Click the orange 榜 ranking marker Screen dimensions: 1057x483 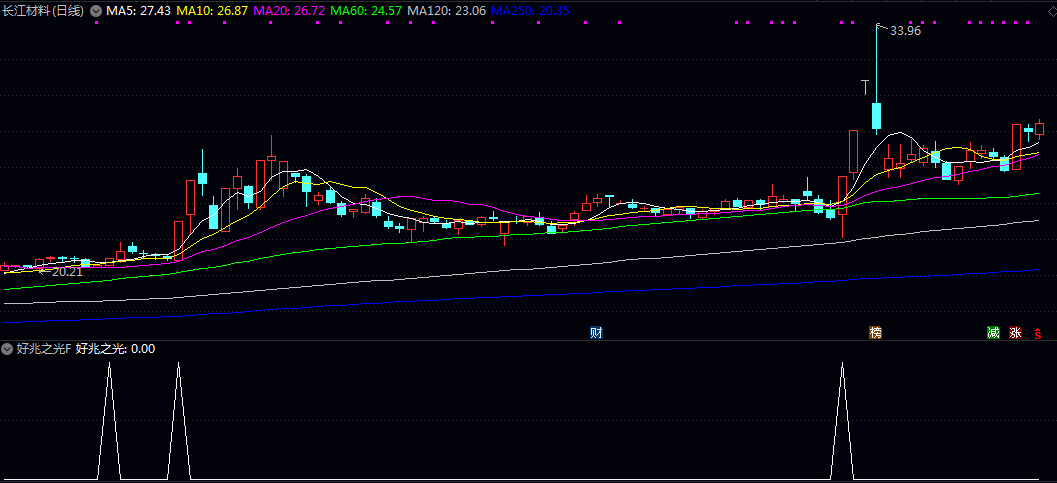point(875,333)
